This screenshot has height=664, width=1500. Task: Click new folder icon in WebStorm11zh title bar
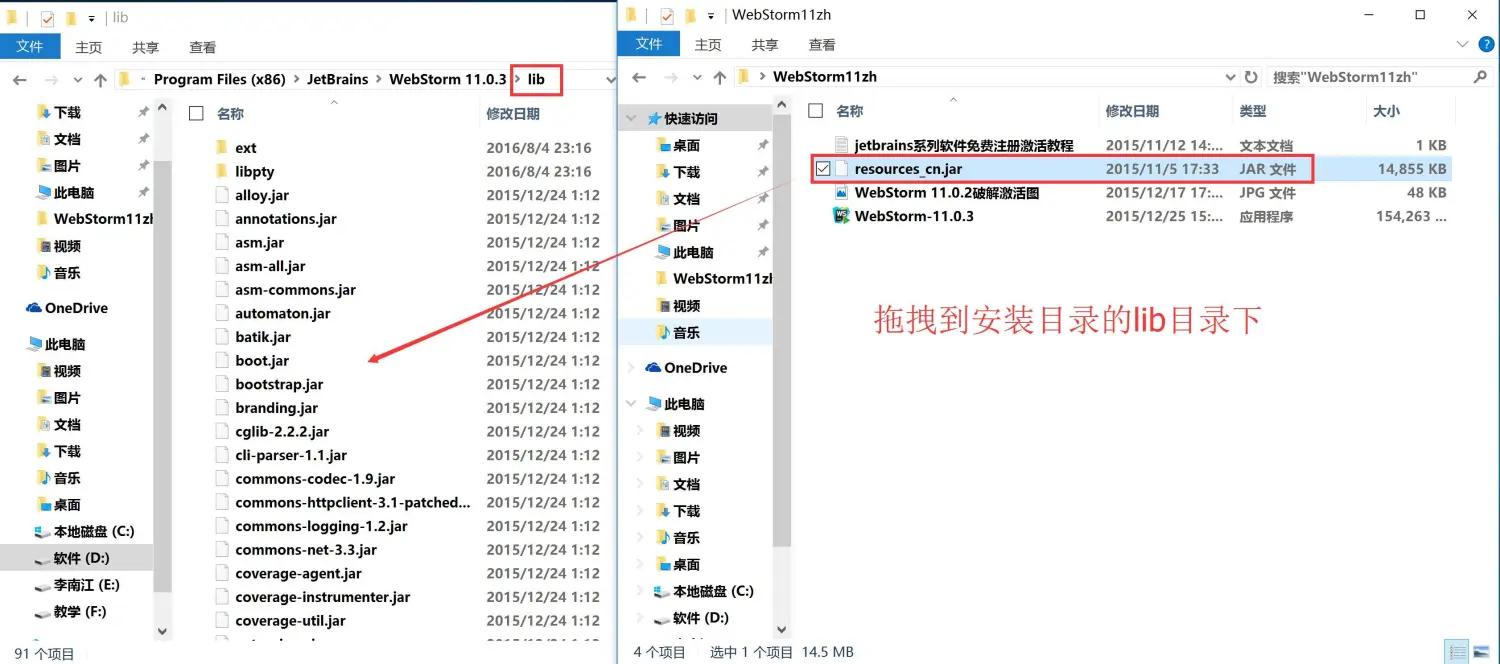click(x=689, y=15)
